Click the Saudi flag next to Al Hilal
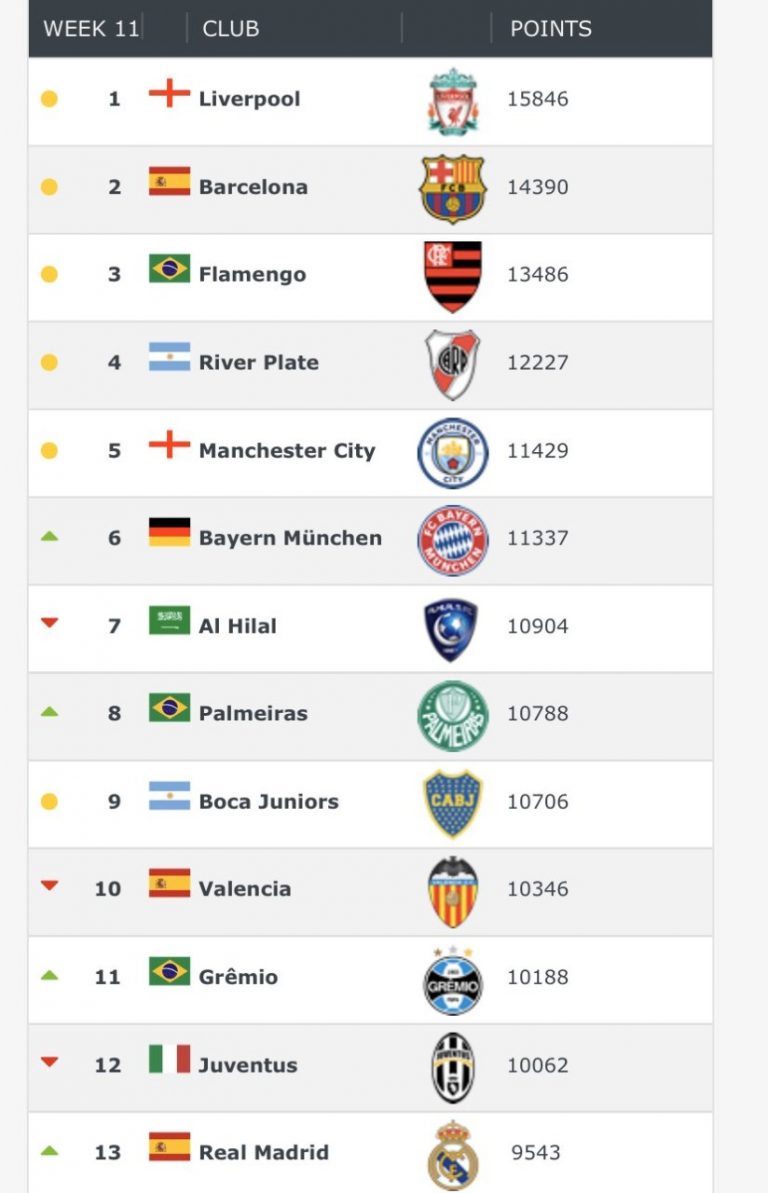The image size is (768, 1193). 169,620
